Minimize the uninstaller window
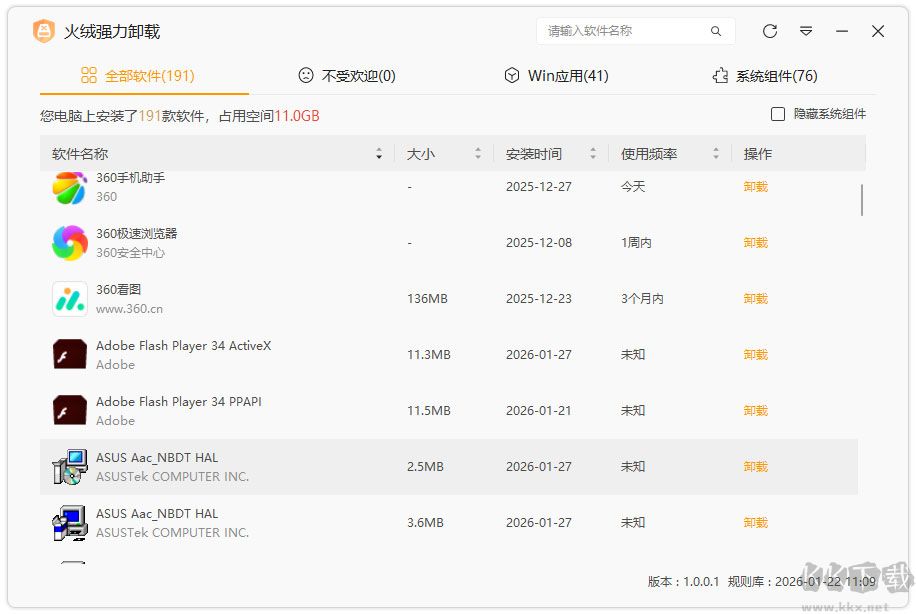 [842, 31]
